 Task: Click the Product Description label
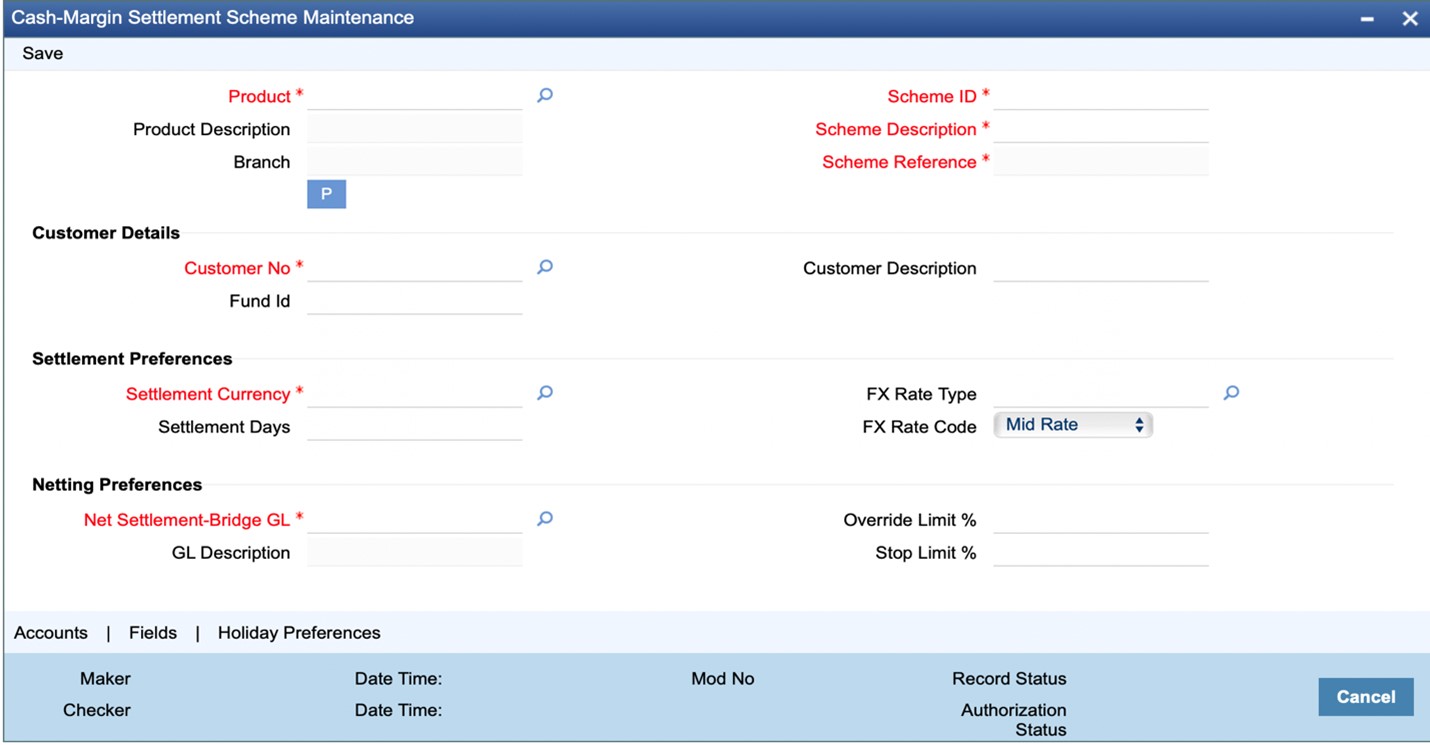[212, 130]
